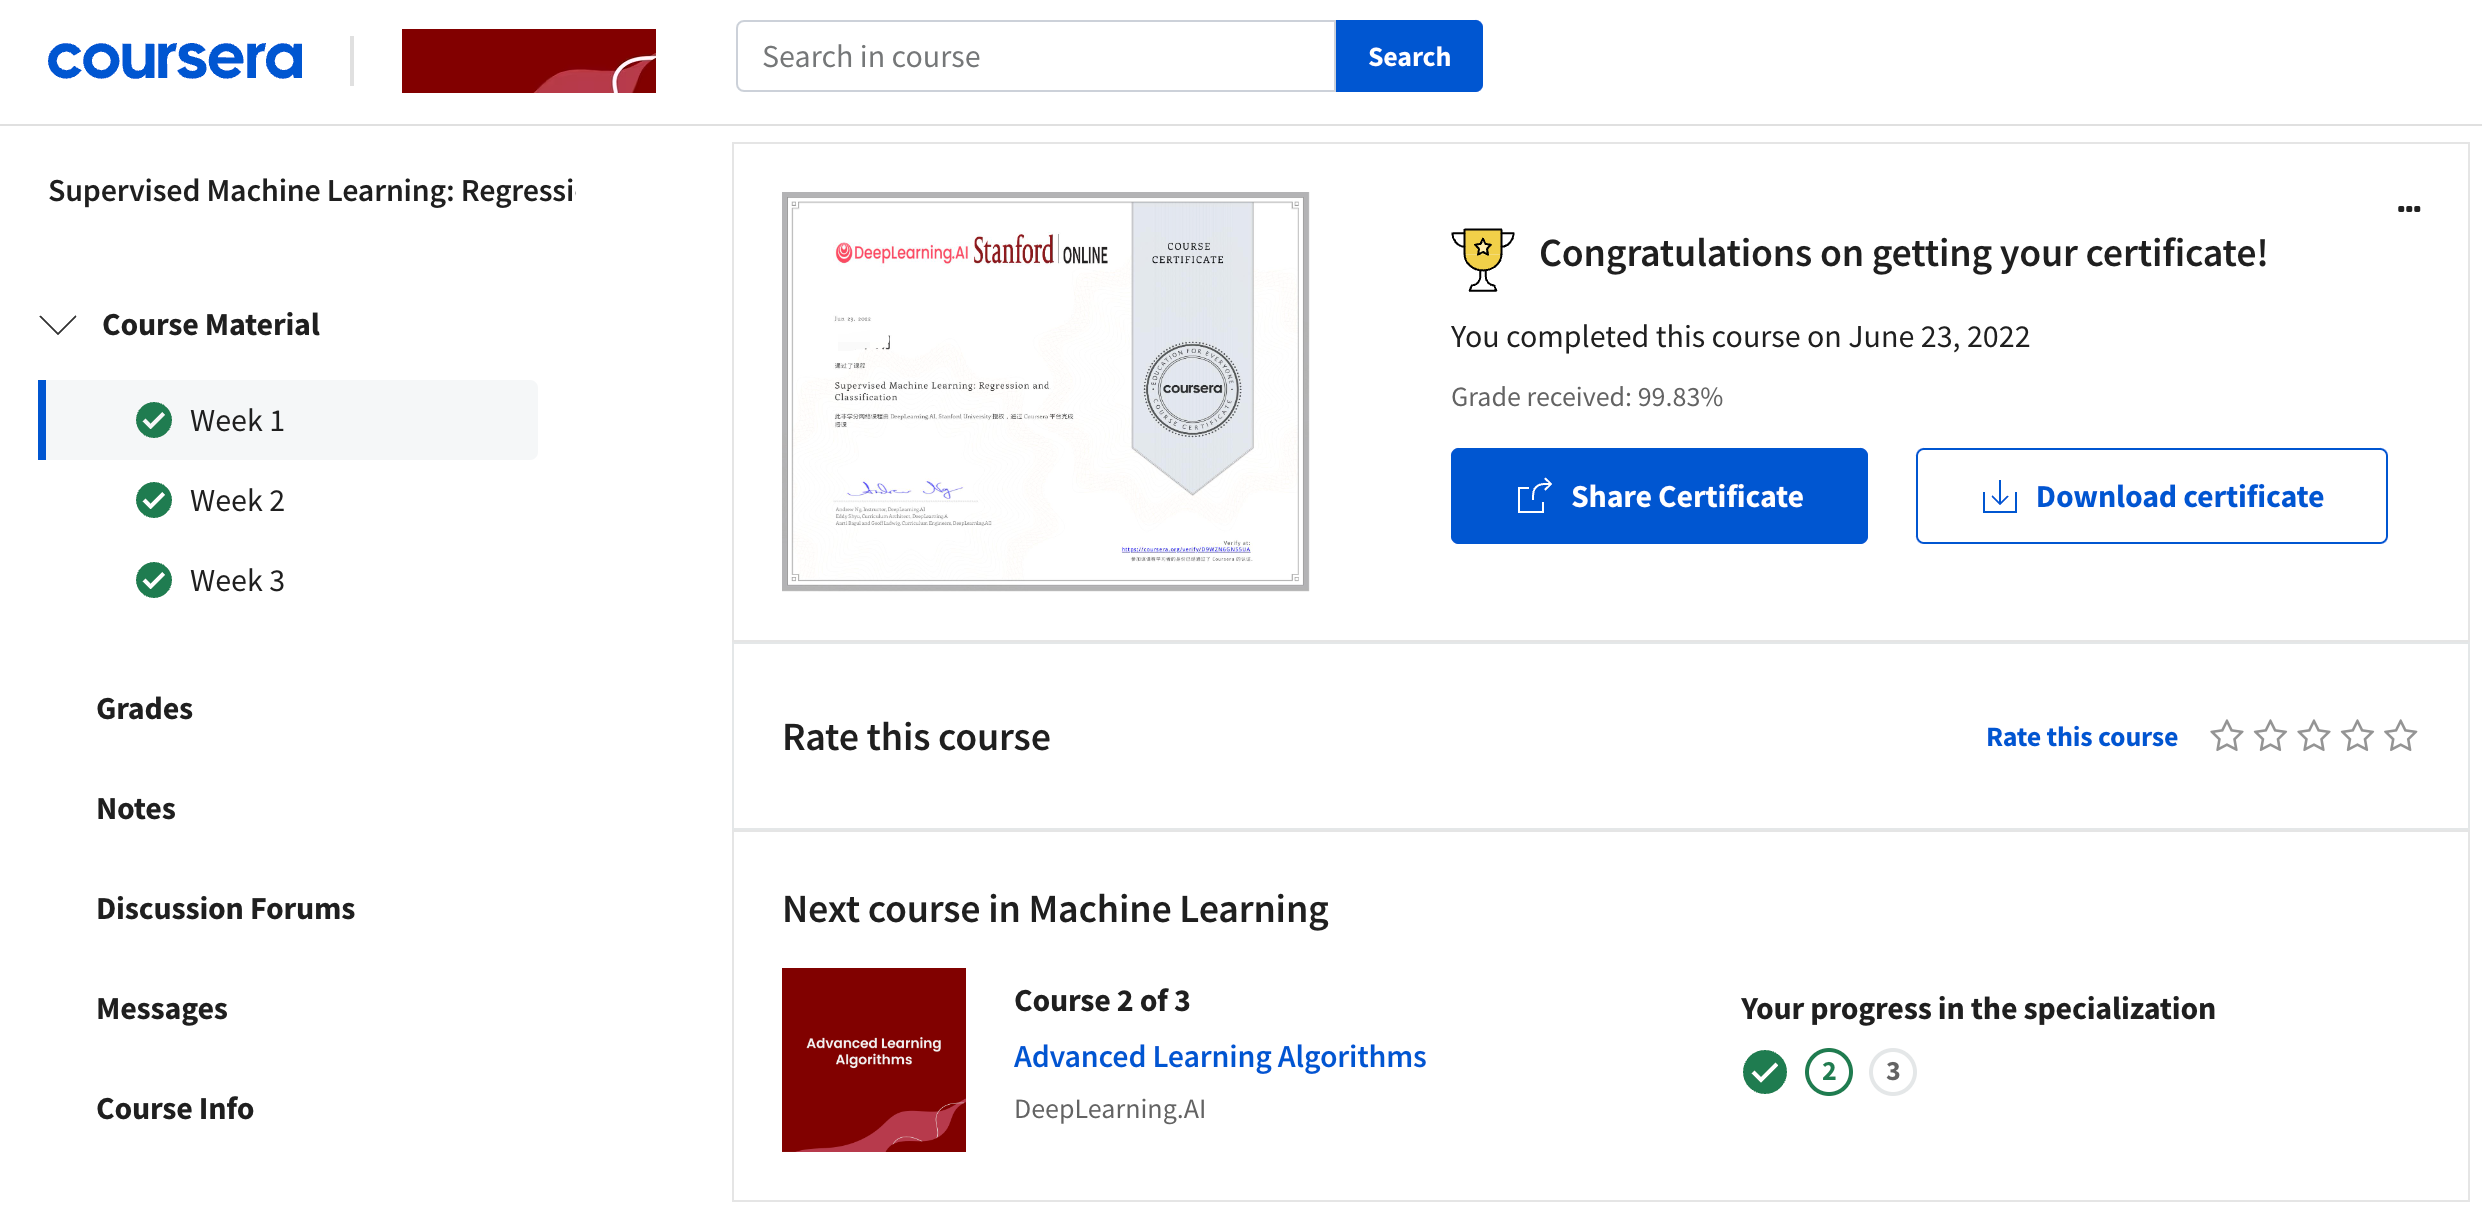
Task: Click the trophy icon beside congratulations
Action: coord(1482,259)
